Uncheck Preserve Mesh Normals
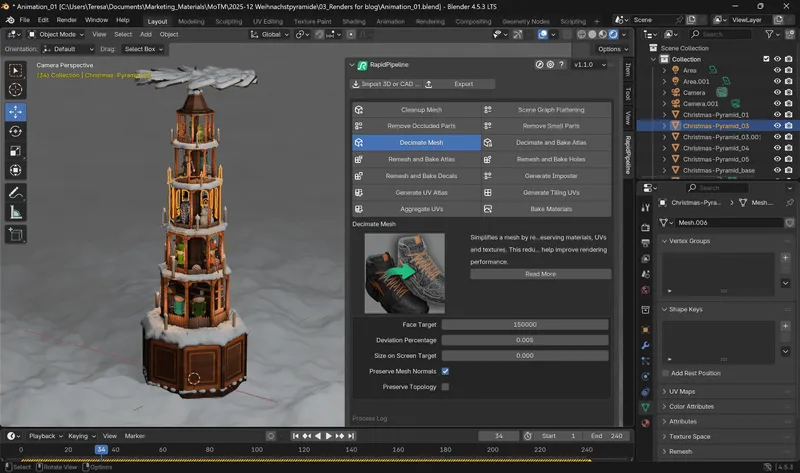 click(x=445, y=371)
